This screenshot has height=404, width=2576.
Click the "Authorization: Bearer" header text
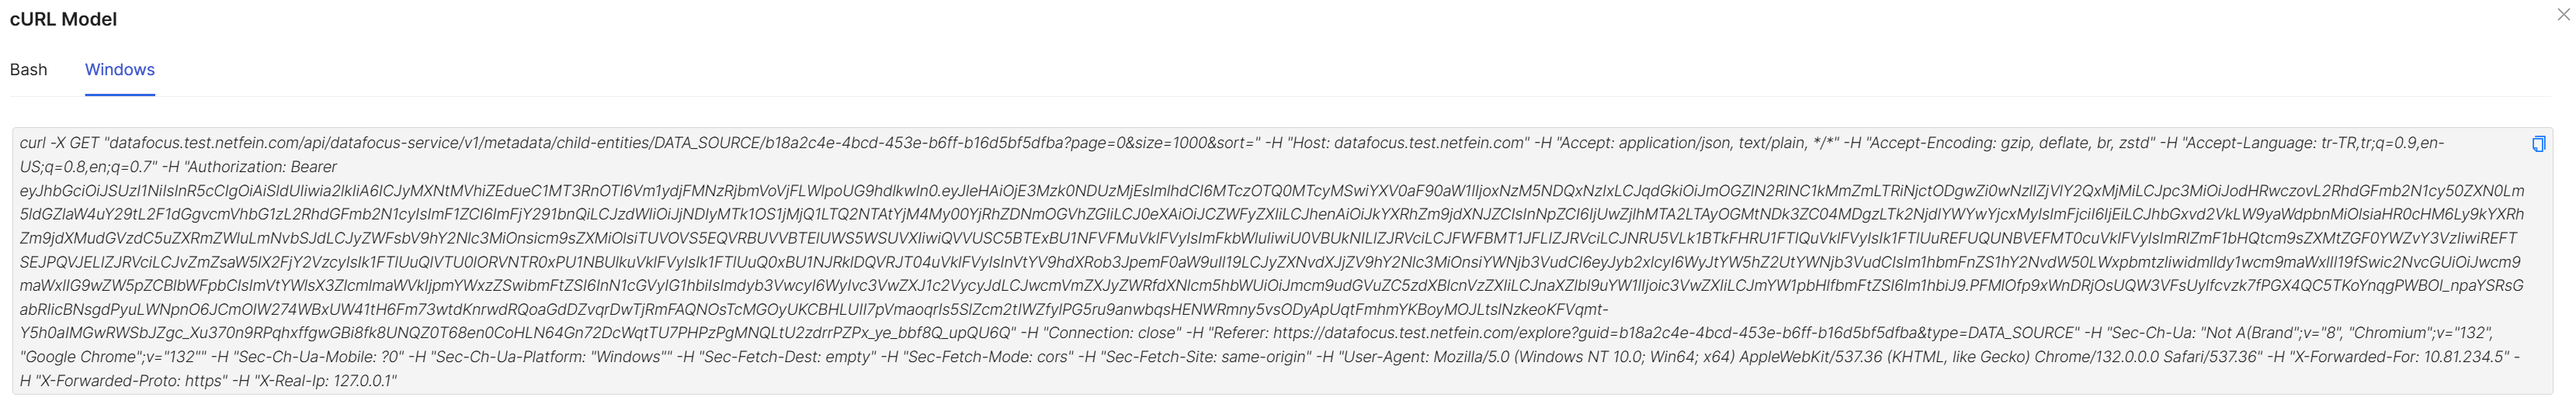coord(261,167)
